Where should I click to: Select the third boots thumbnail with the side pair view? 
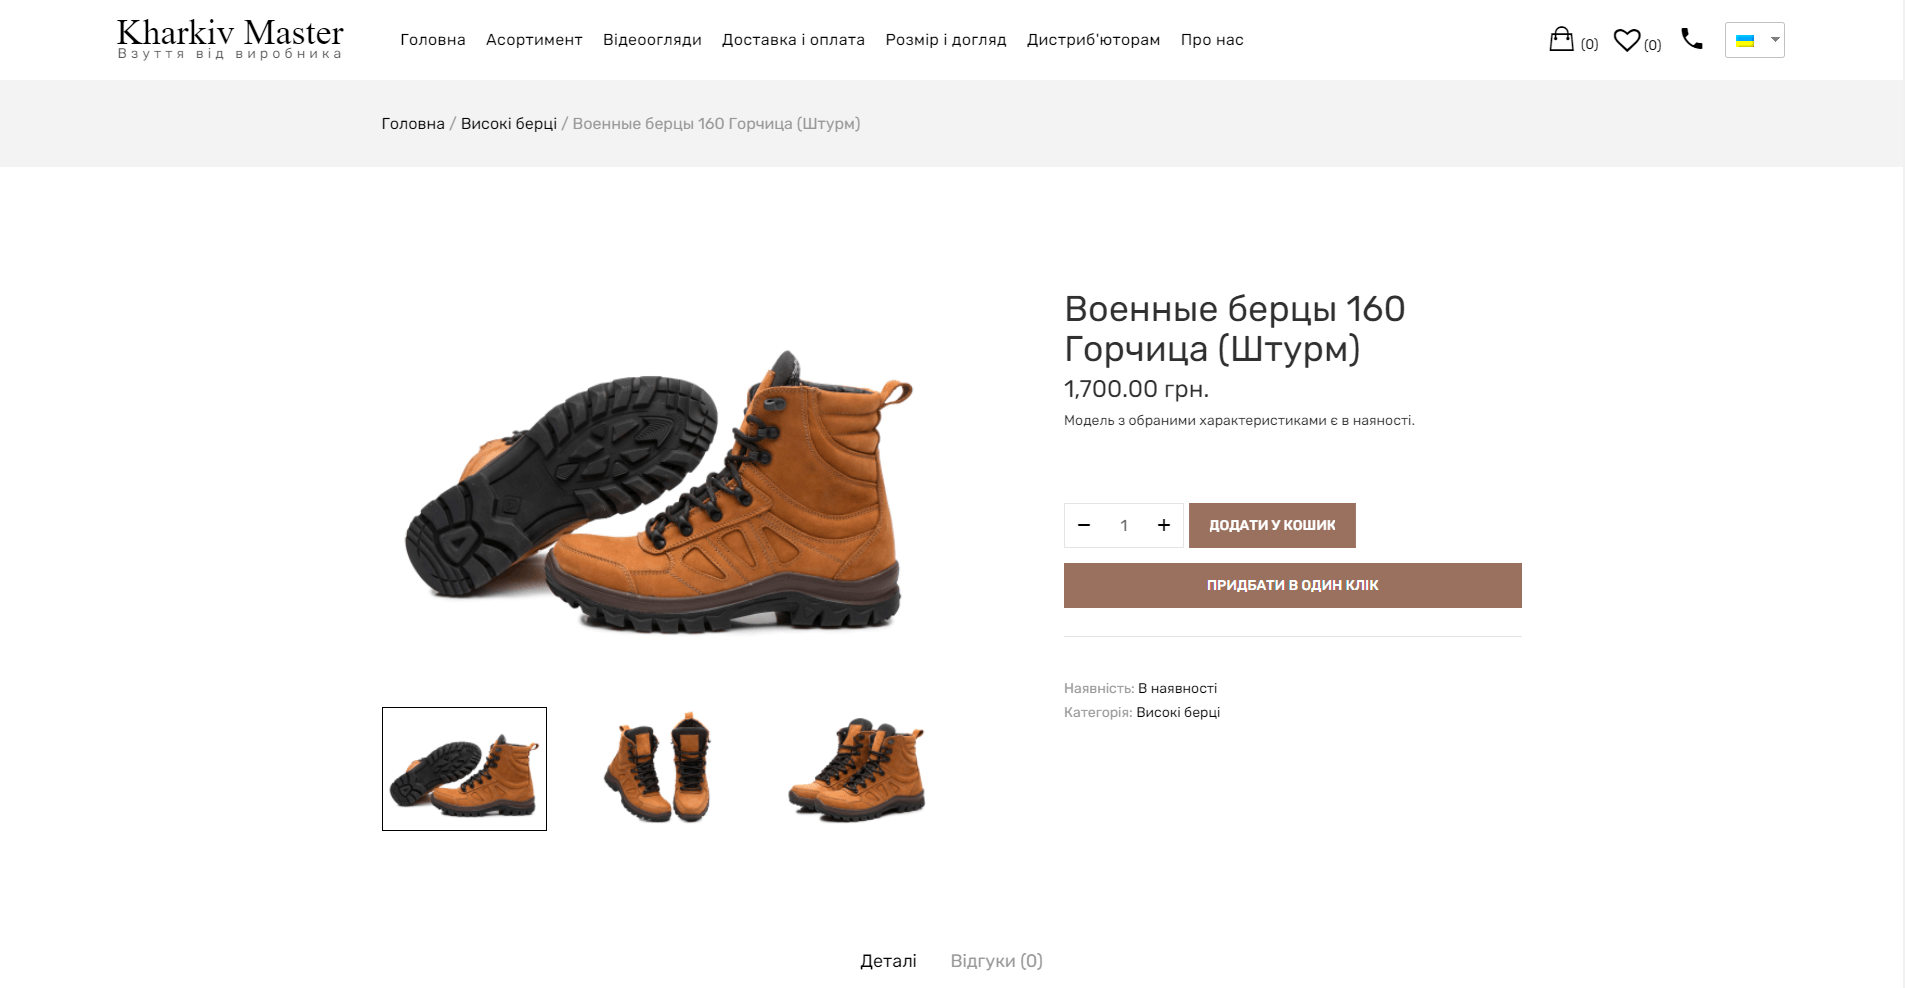coord(857,769)
